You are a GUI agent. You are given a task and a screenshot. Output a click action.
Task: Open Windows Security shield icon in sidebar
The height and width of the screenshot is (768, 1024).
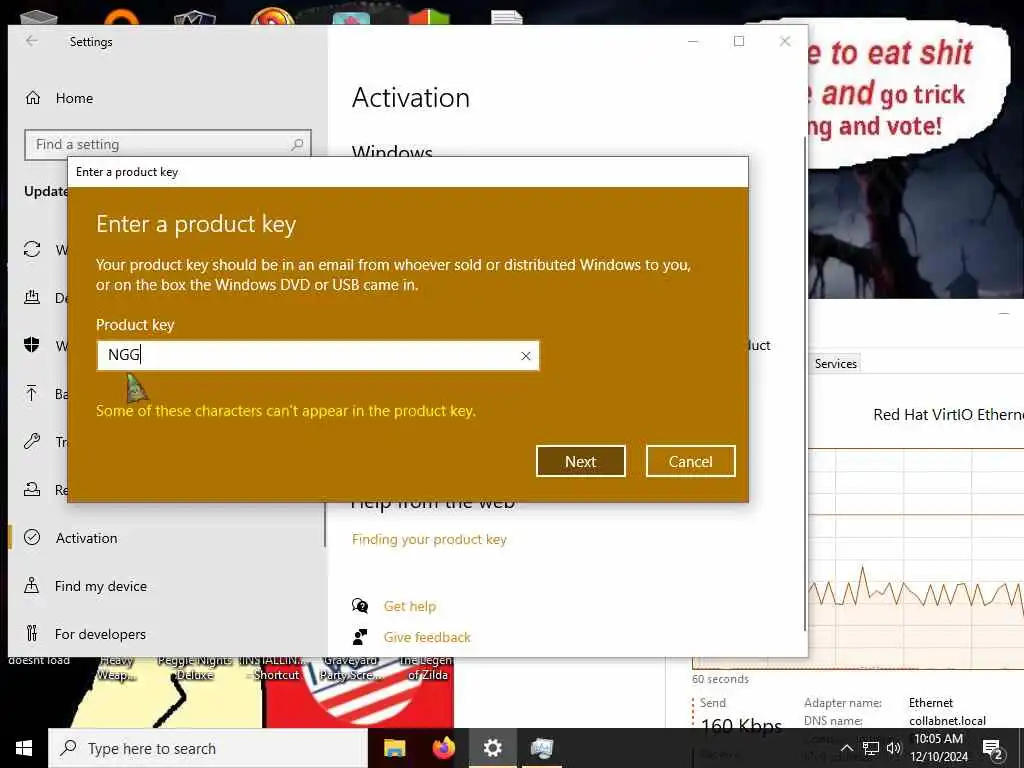[x=32, y=345]
